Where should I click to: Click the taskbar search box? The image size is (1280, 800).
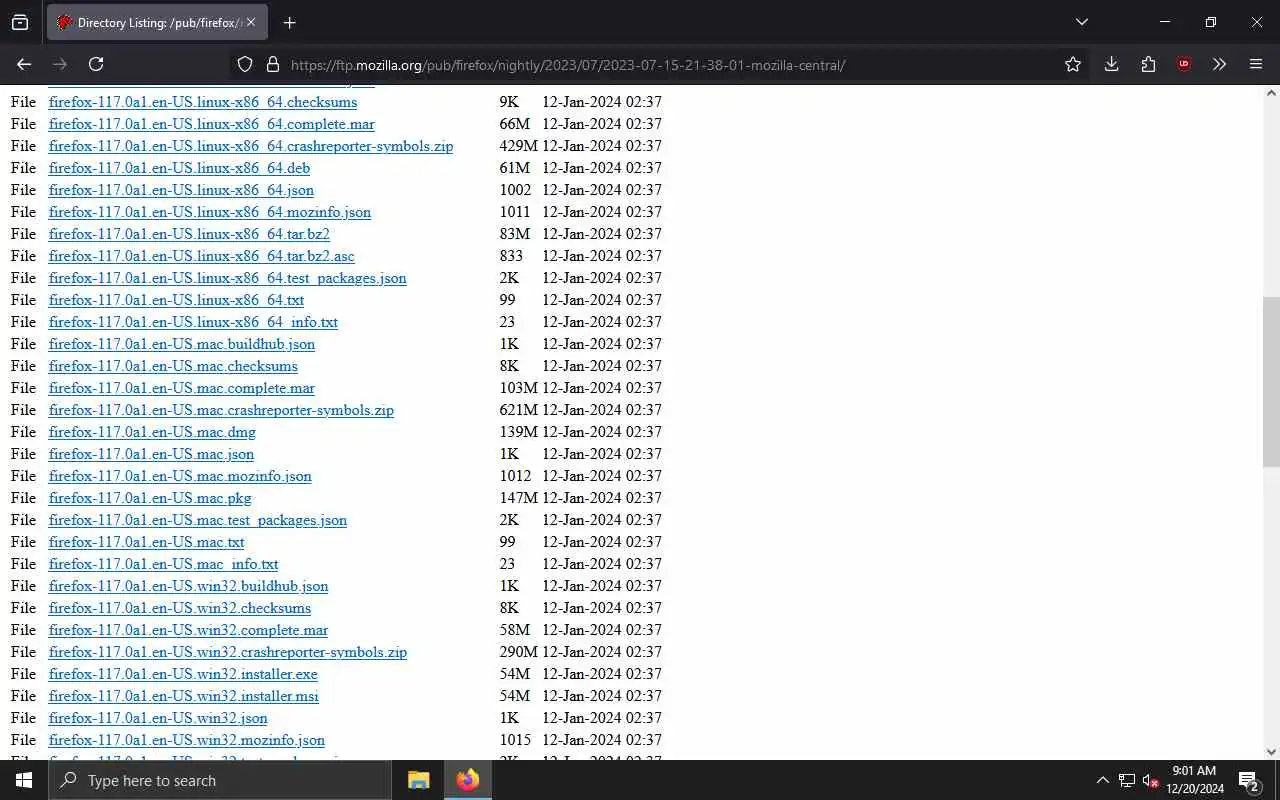(220, 780)
